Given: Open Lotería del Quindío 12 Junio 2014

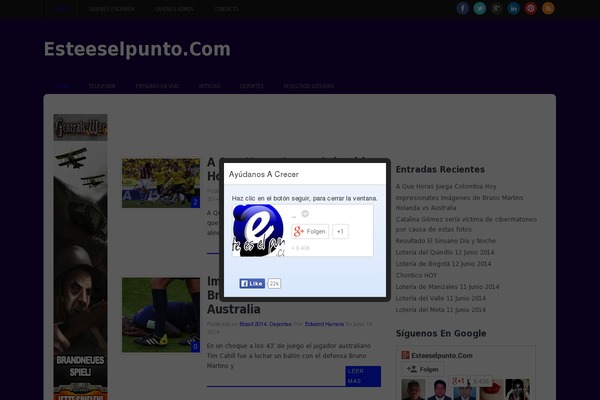Looking at the screenshot, I should 445,252.
